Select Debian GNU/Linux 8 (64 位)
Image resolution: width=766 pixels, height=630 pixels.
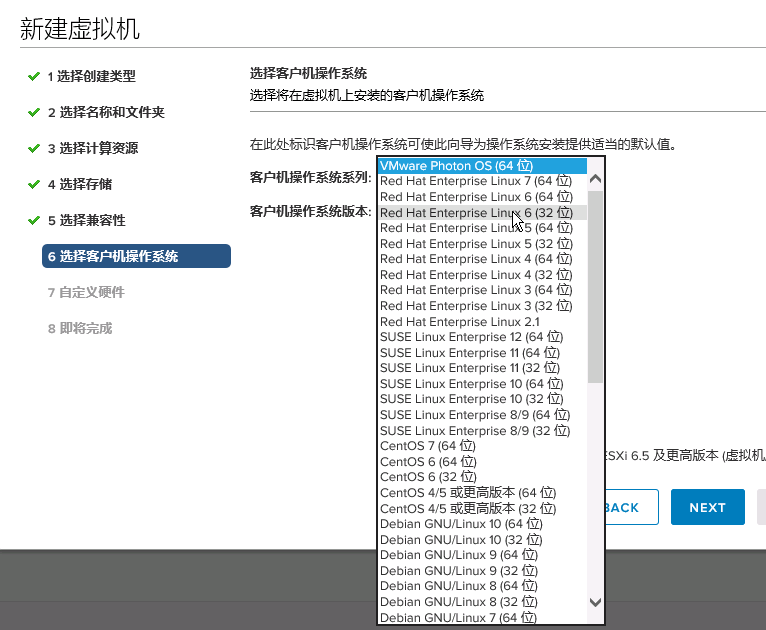[x=483, y=586]
